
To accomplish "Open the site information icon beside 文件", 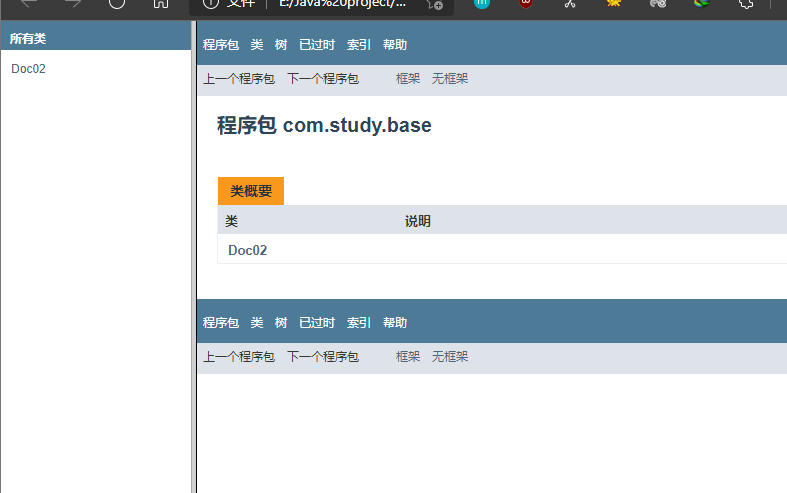I will pos(211,4).
